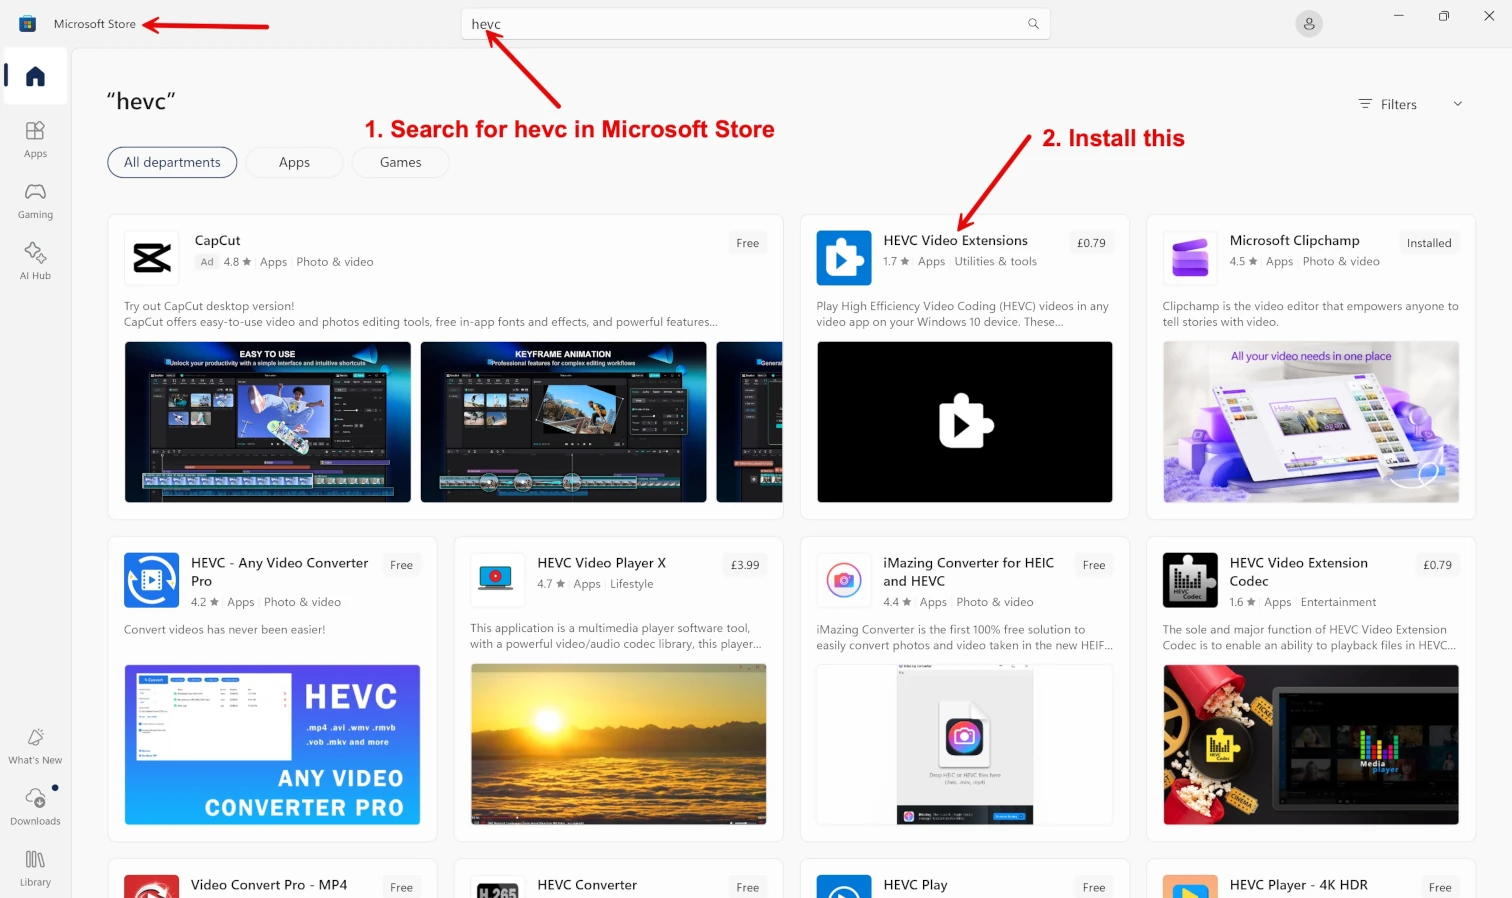The height and width of the screenshot is (898, 1512).
Task: Click Installed button on Microsoft Clipchamp
Action: pos(1428,243)
